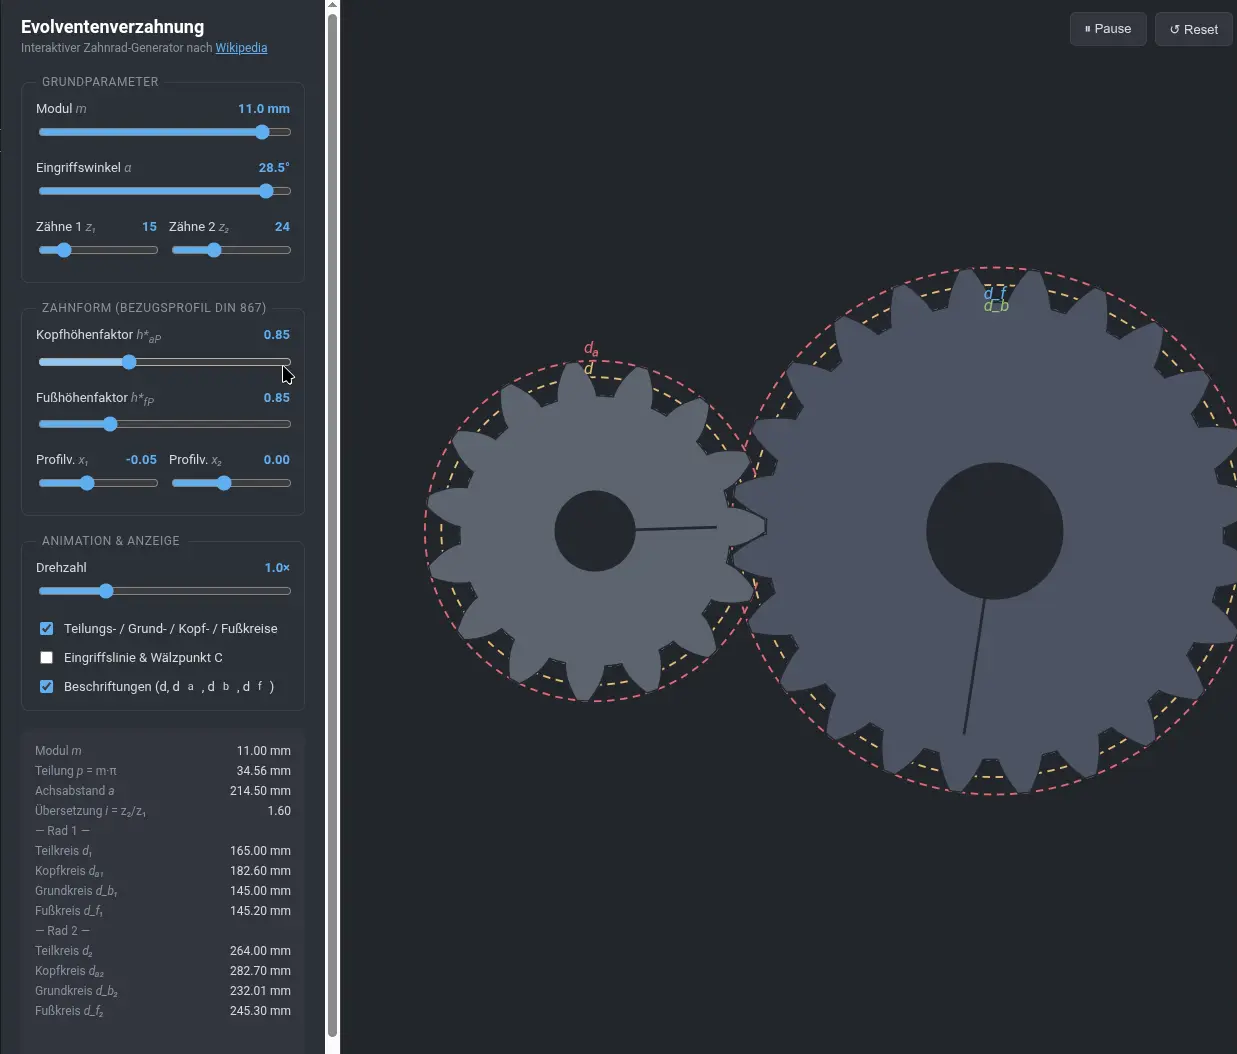Open the Wikipedia link

pos(241,47)
